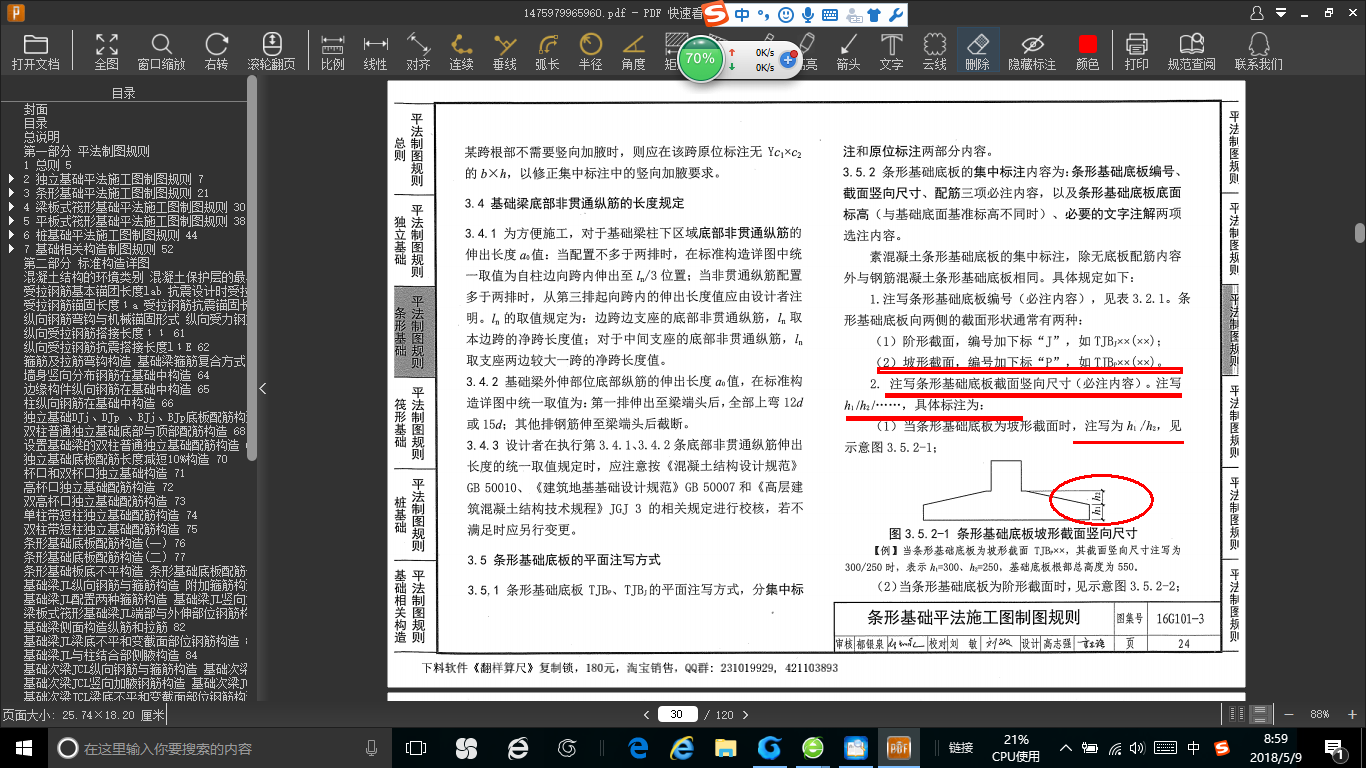Viewport: 1366px width, 768px height.
Task: Open a document with 打开文档
Action: (36, 52)
